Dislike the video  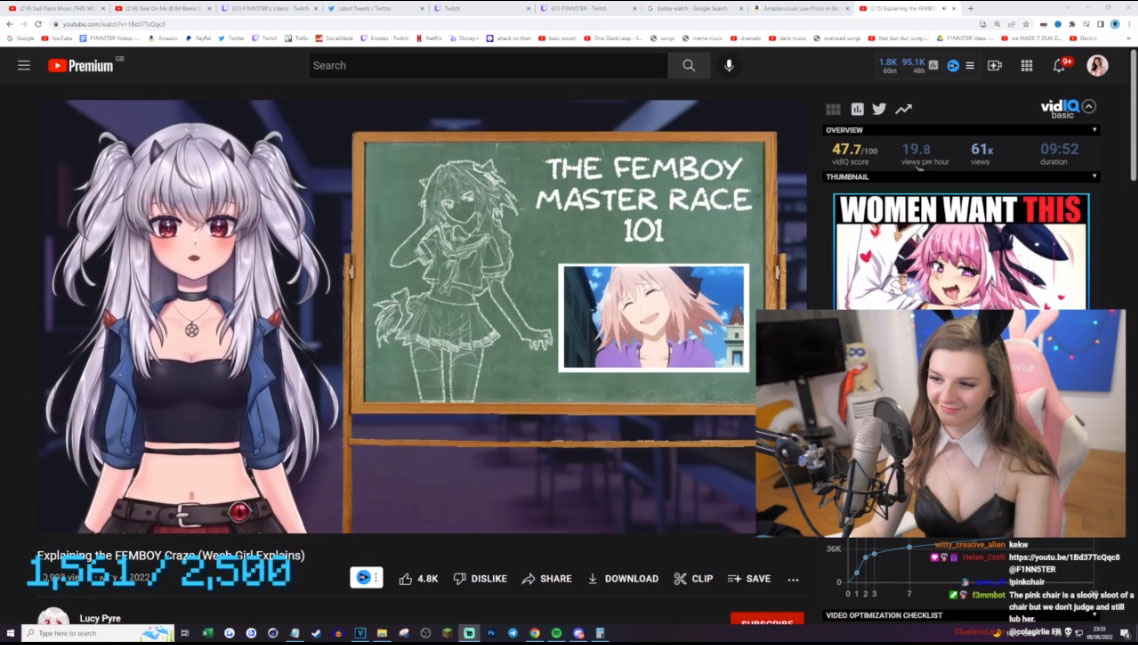pyautogui.click(x=480, y=578)
